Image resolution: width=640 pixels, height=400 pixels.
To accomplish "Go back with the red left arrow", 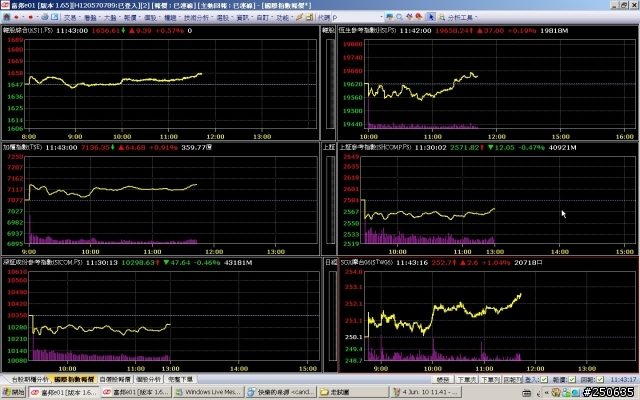I will pyautogui.click(x=16, y=17).
